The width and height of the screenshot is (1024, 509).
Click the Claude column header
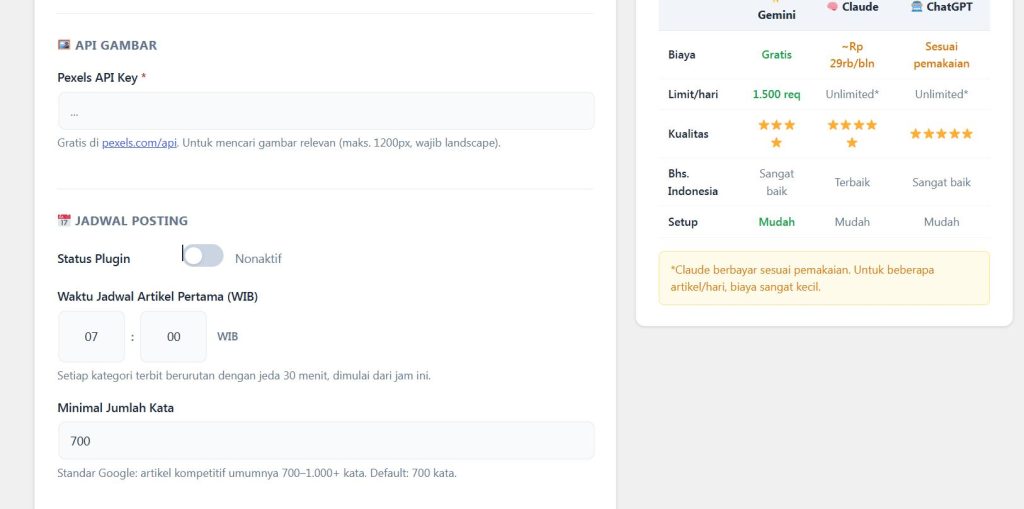(852, 7)
